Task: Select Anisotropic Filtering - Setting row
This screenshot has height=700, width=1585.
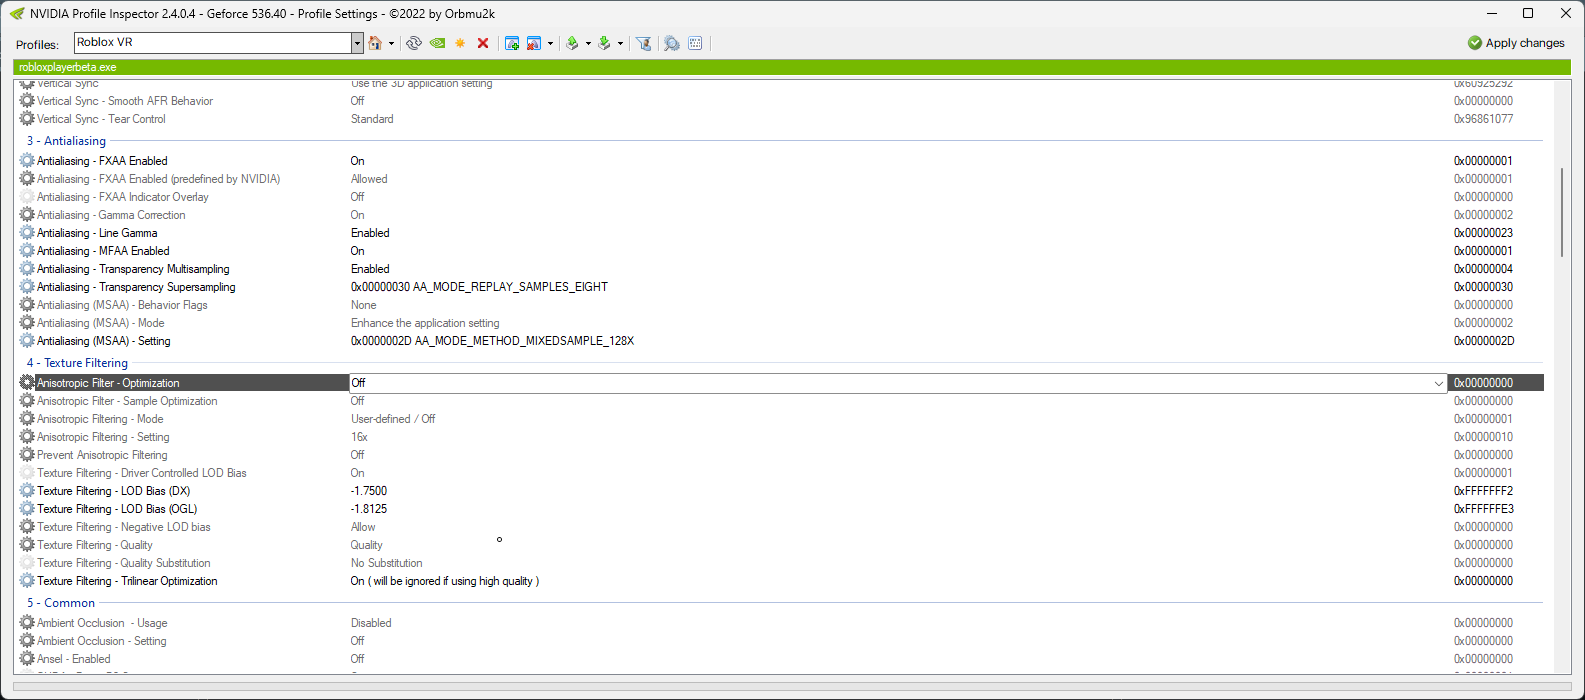Action: [x=780, y=437]
